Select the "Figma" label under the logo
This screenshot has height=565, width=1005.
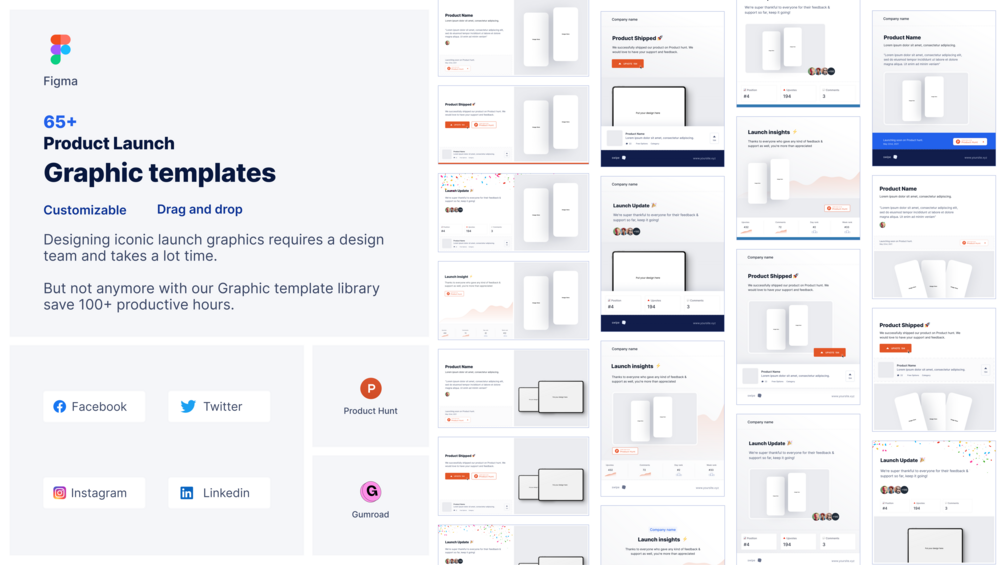click(x=60, y=81)
